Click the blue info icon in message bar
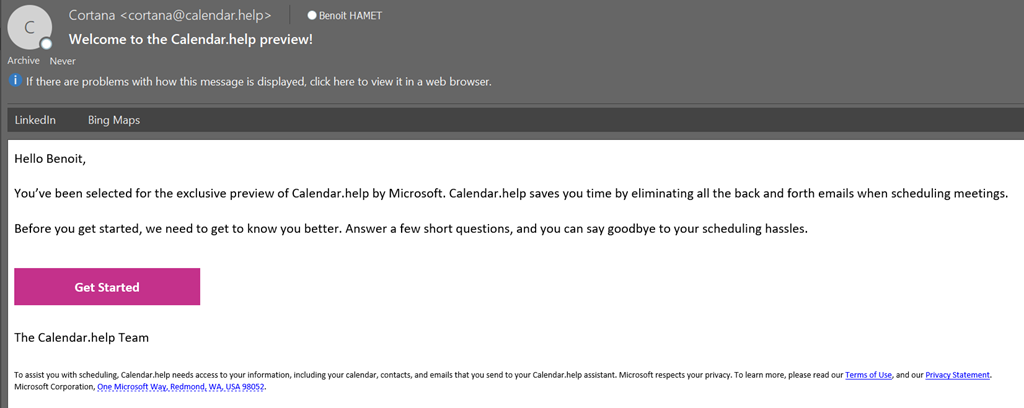Image resolution: width=1024 pixels, height=408 pixels. 15,81
